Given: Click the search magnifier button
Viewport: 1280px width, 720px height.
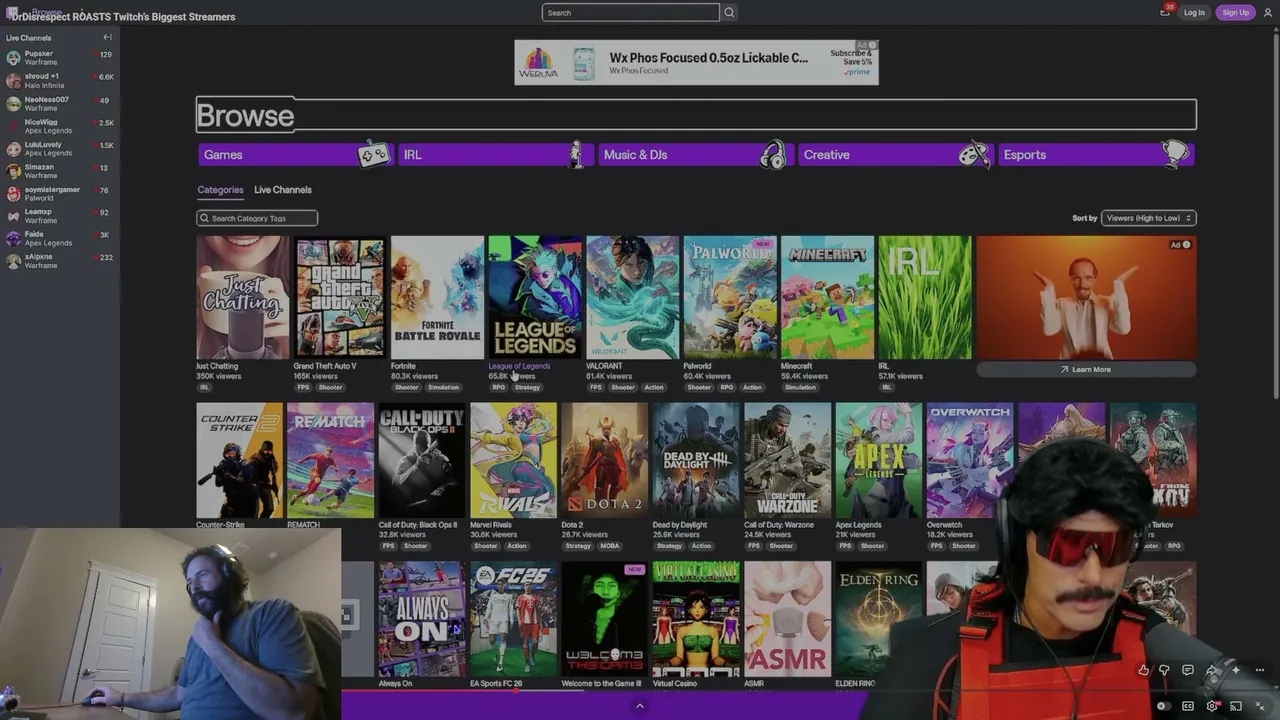Looking at the screenshot, I should (729, 12).
